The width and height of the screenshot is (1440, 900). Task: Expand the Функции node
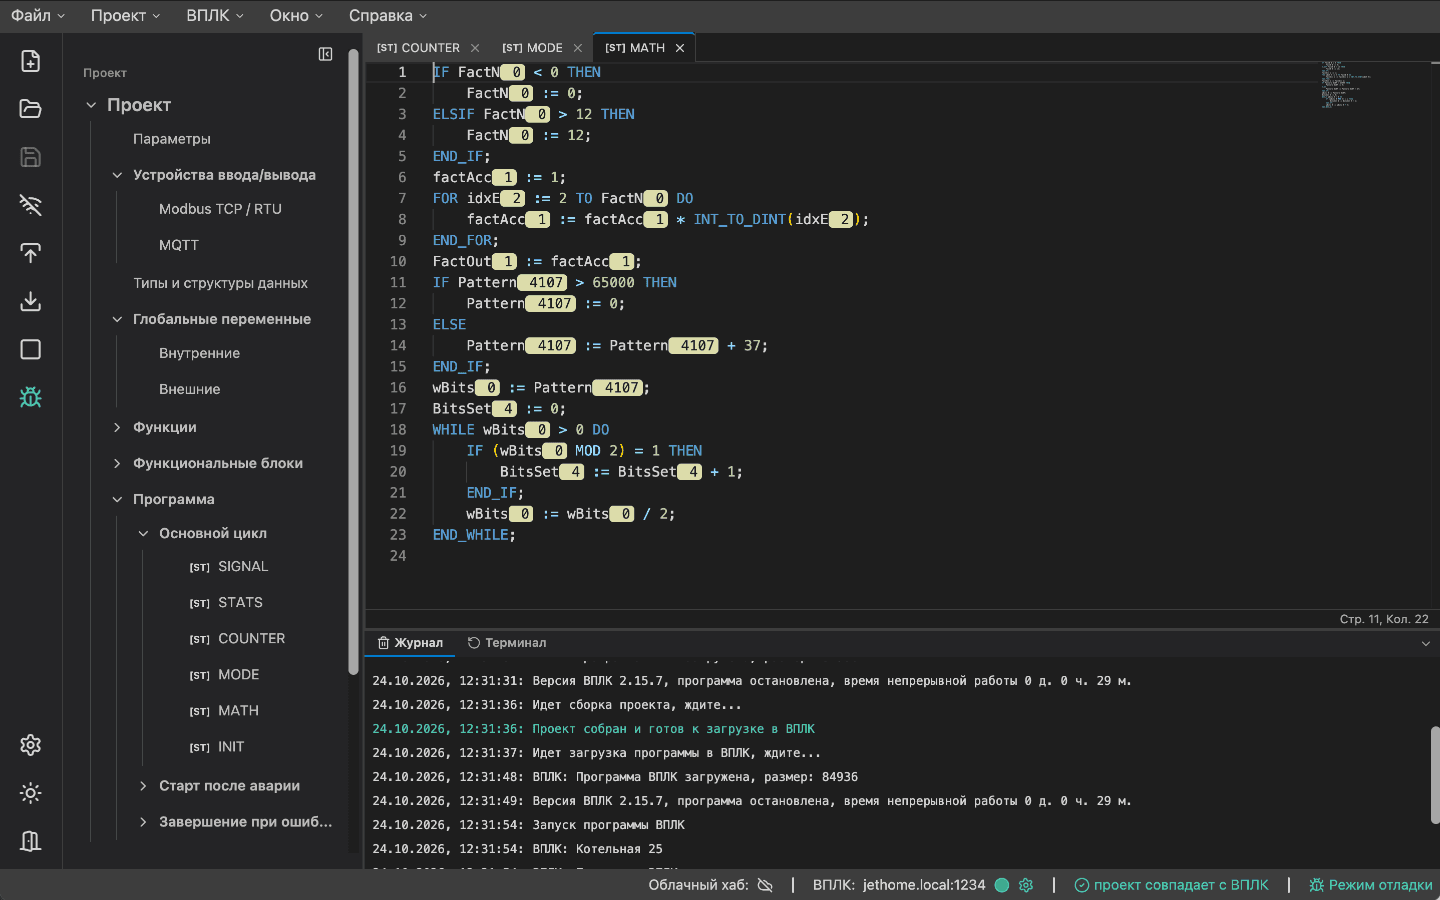coord(117,427)
